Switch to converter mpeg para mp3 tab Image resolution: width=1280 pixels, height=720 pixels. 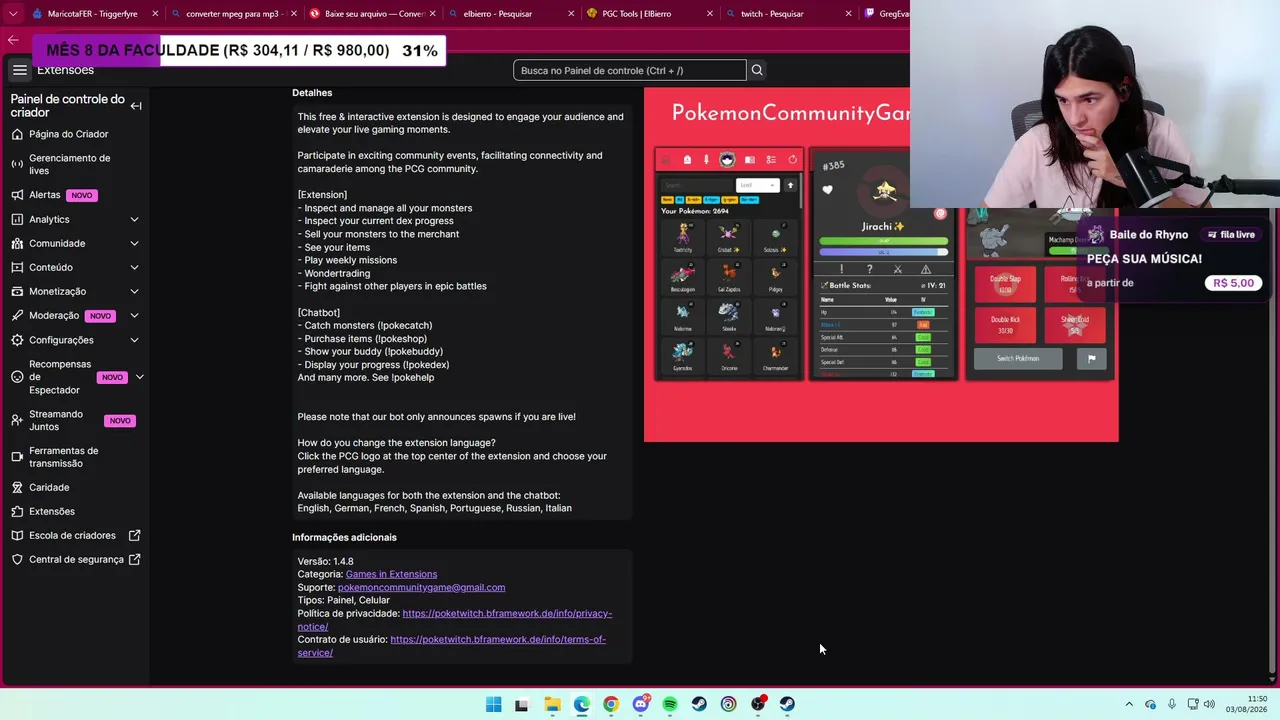tap(233, 14)
